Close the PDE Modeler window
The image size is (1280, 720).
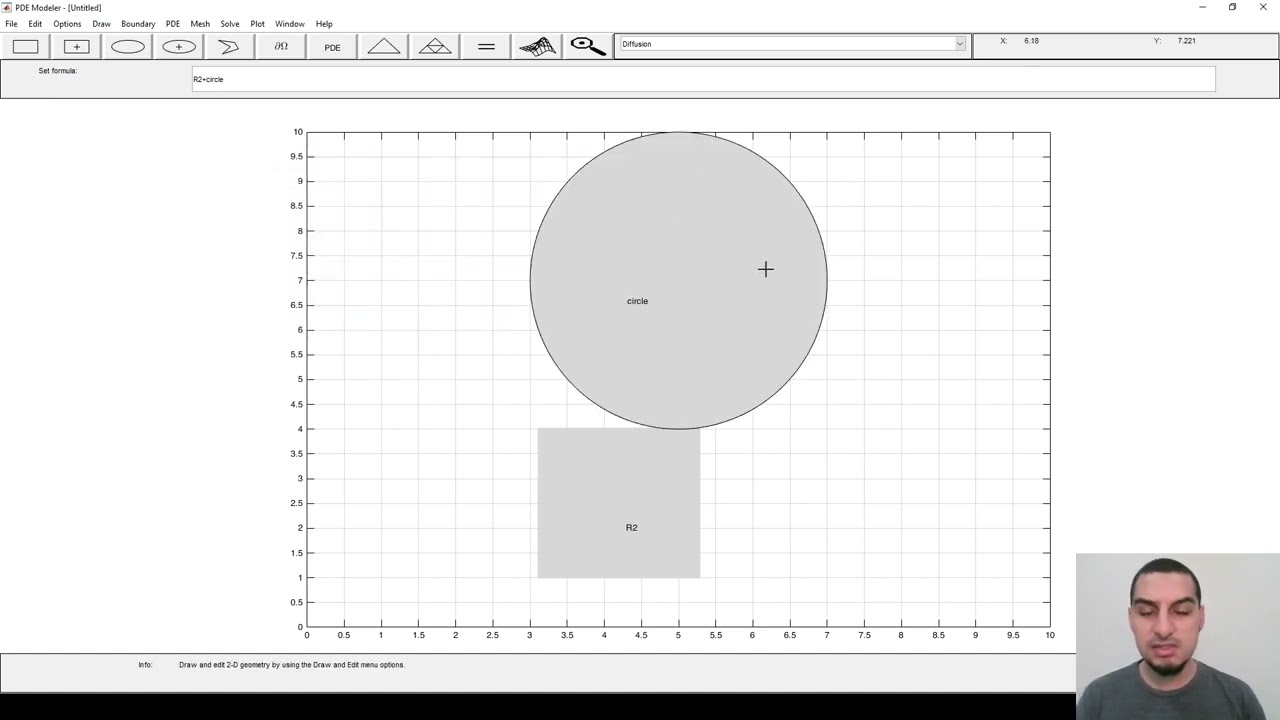[1263, 7]
